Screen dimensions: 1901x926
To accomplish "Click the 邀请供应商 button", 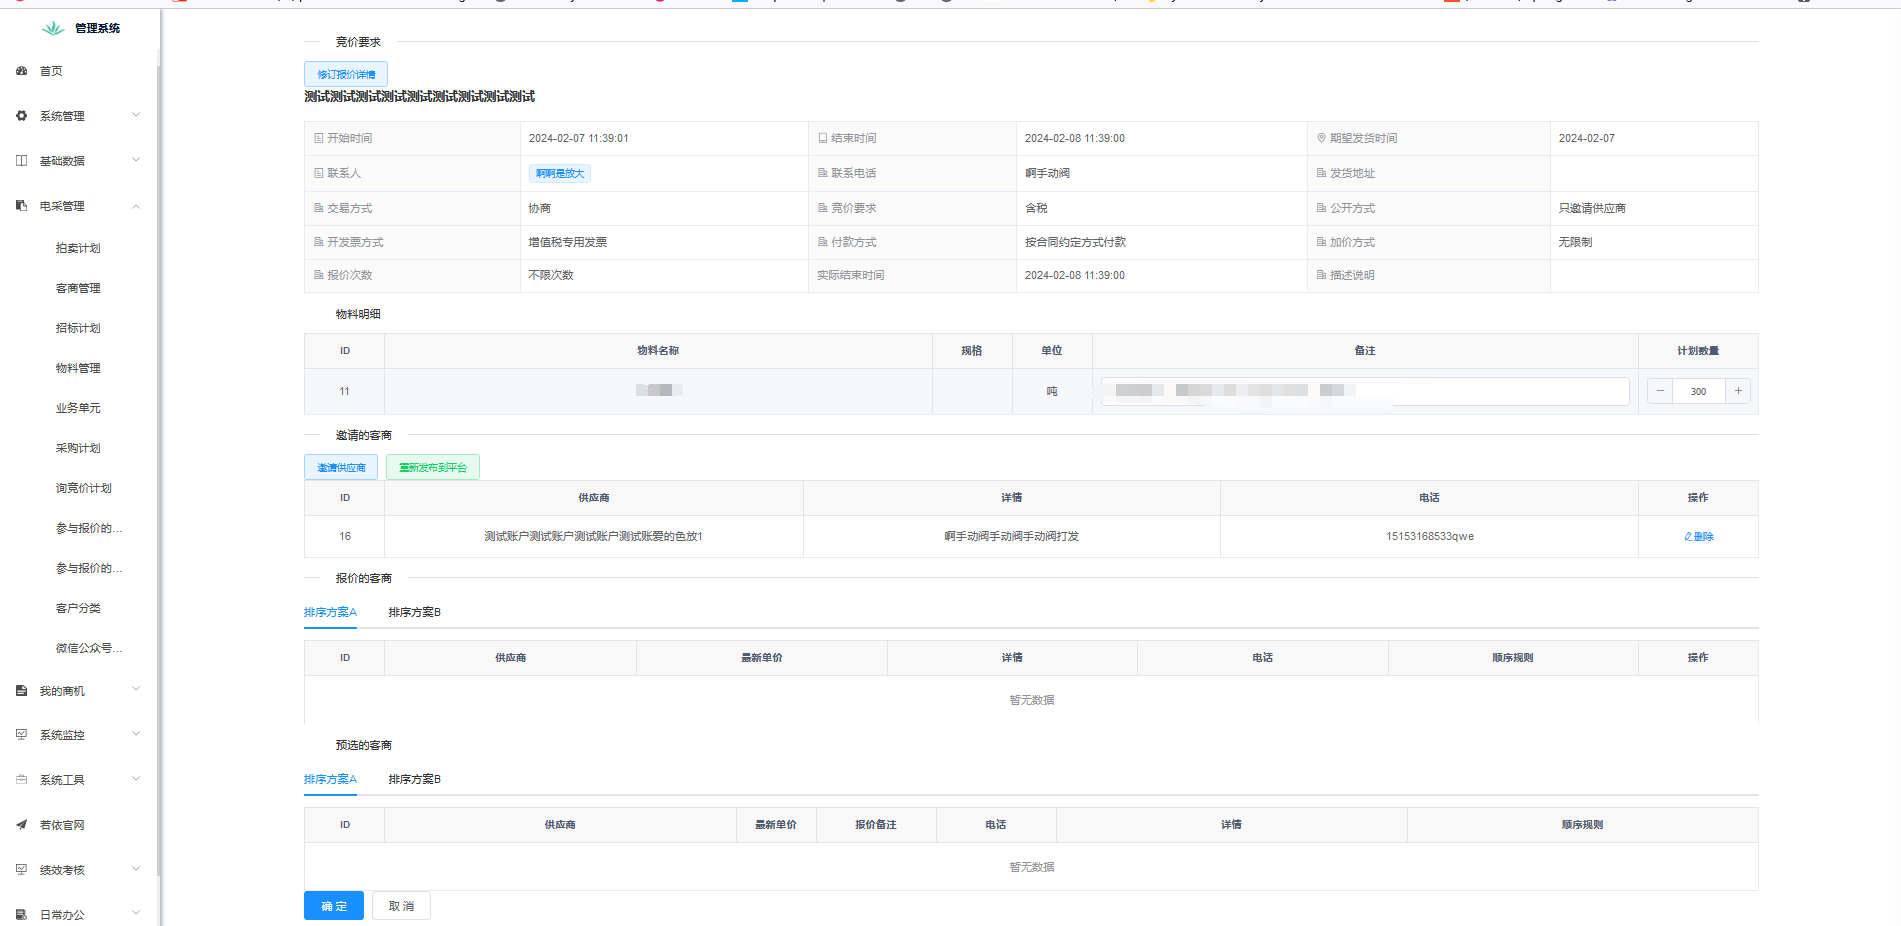I will tap(341, 467).
